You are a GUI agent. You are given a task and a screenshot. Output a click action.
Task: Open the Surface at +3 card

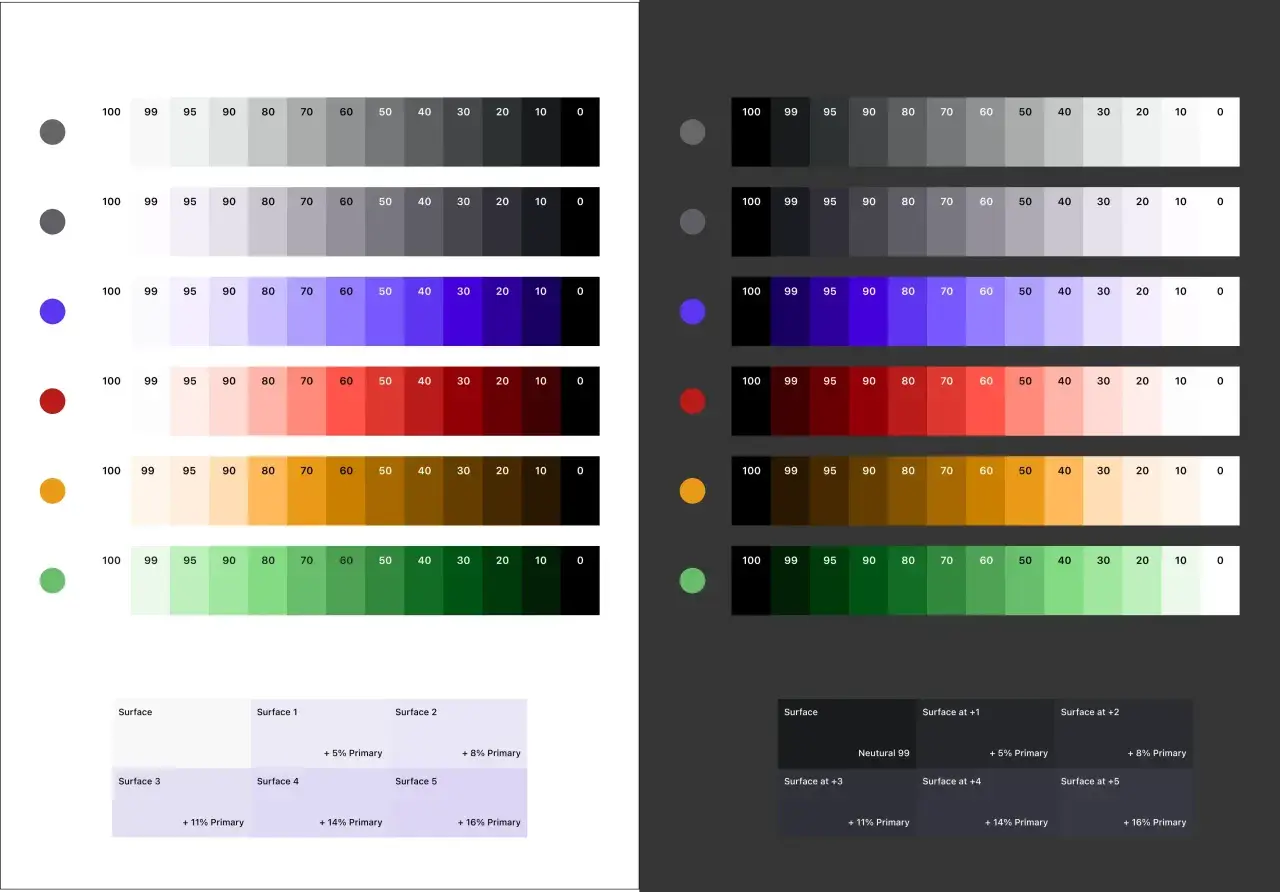847,802
